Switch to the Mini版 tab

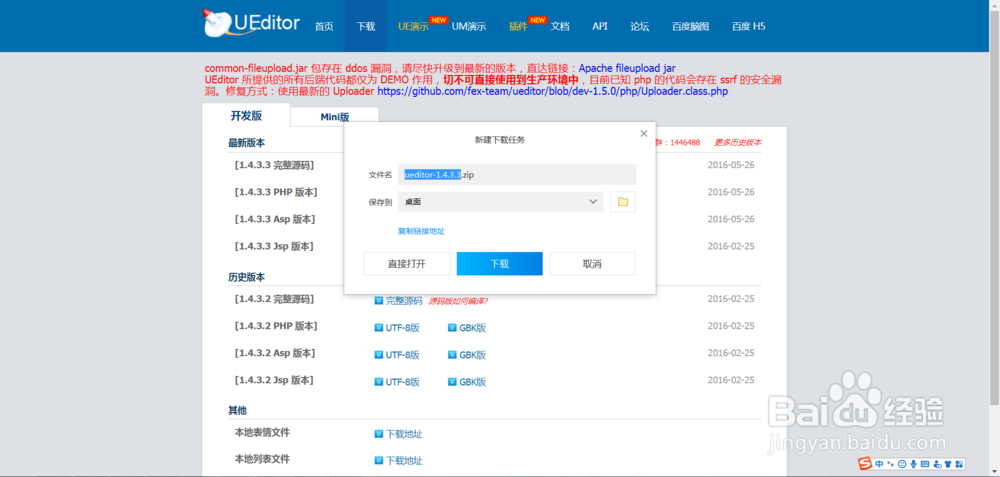pos(335,117)
